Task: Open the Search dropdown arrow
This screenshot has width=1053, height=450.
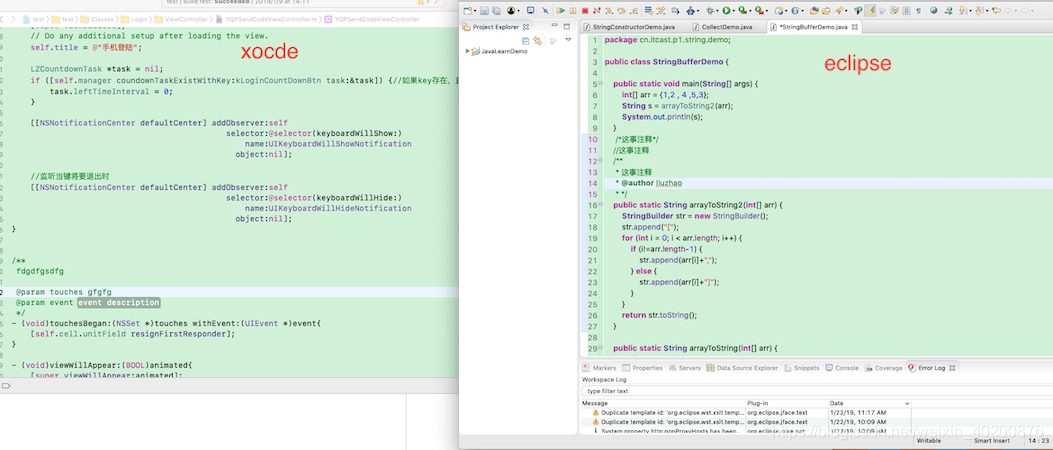Action: (846, 11)
